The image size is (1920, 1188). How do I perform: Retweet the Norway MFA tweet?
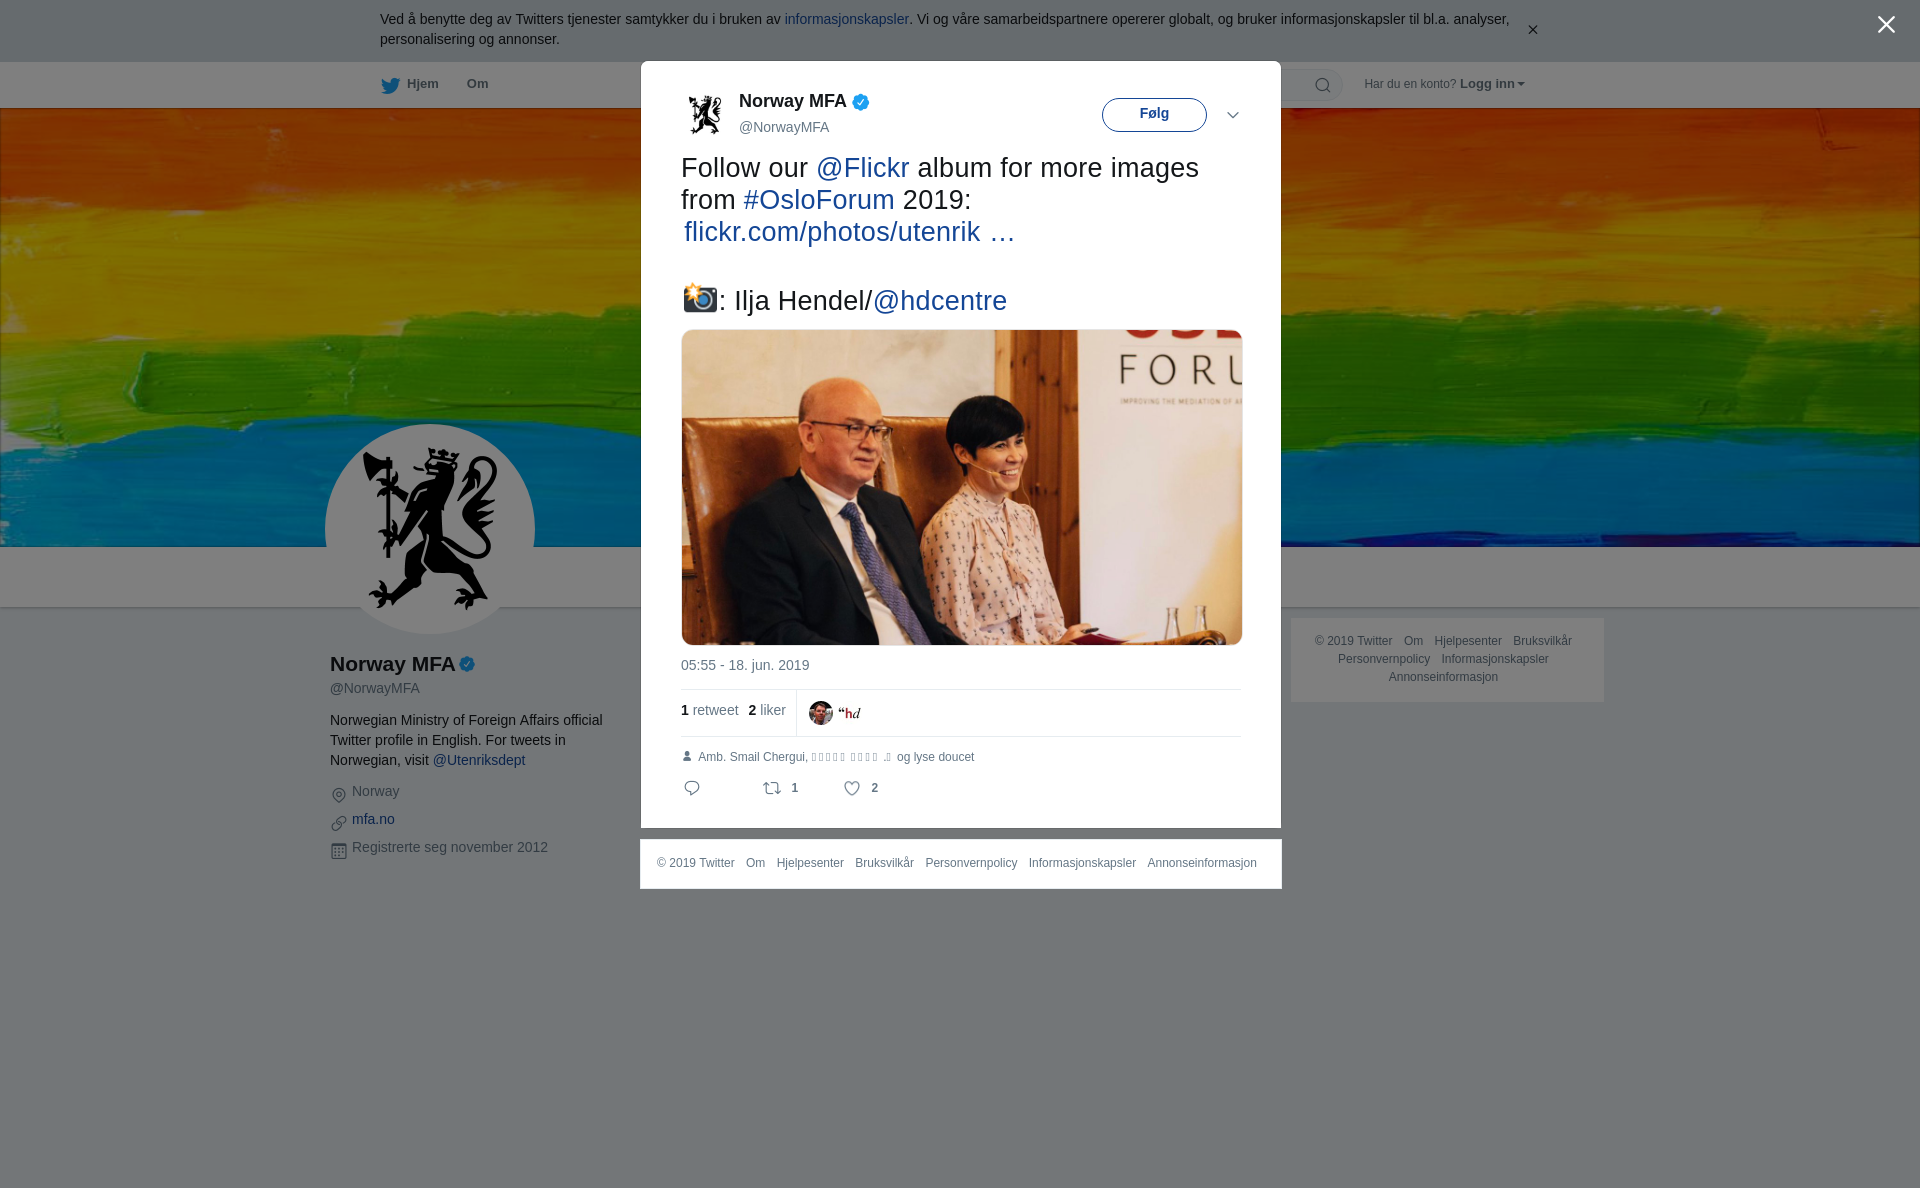click(772, 788)
